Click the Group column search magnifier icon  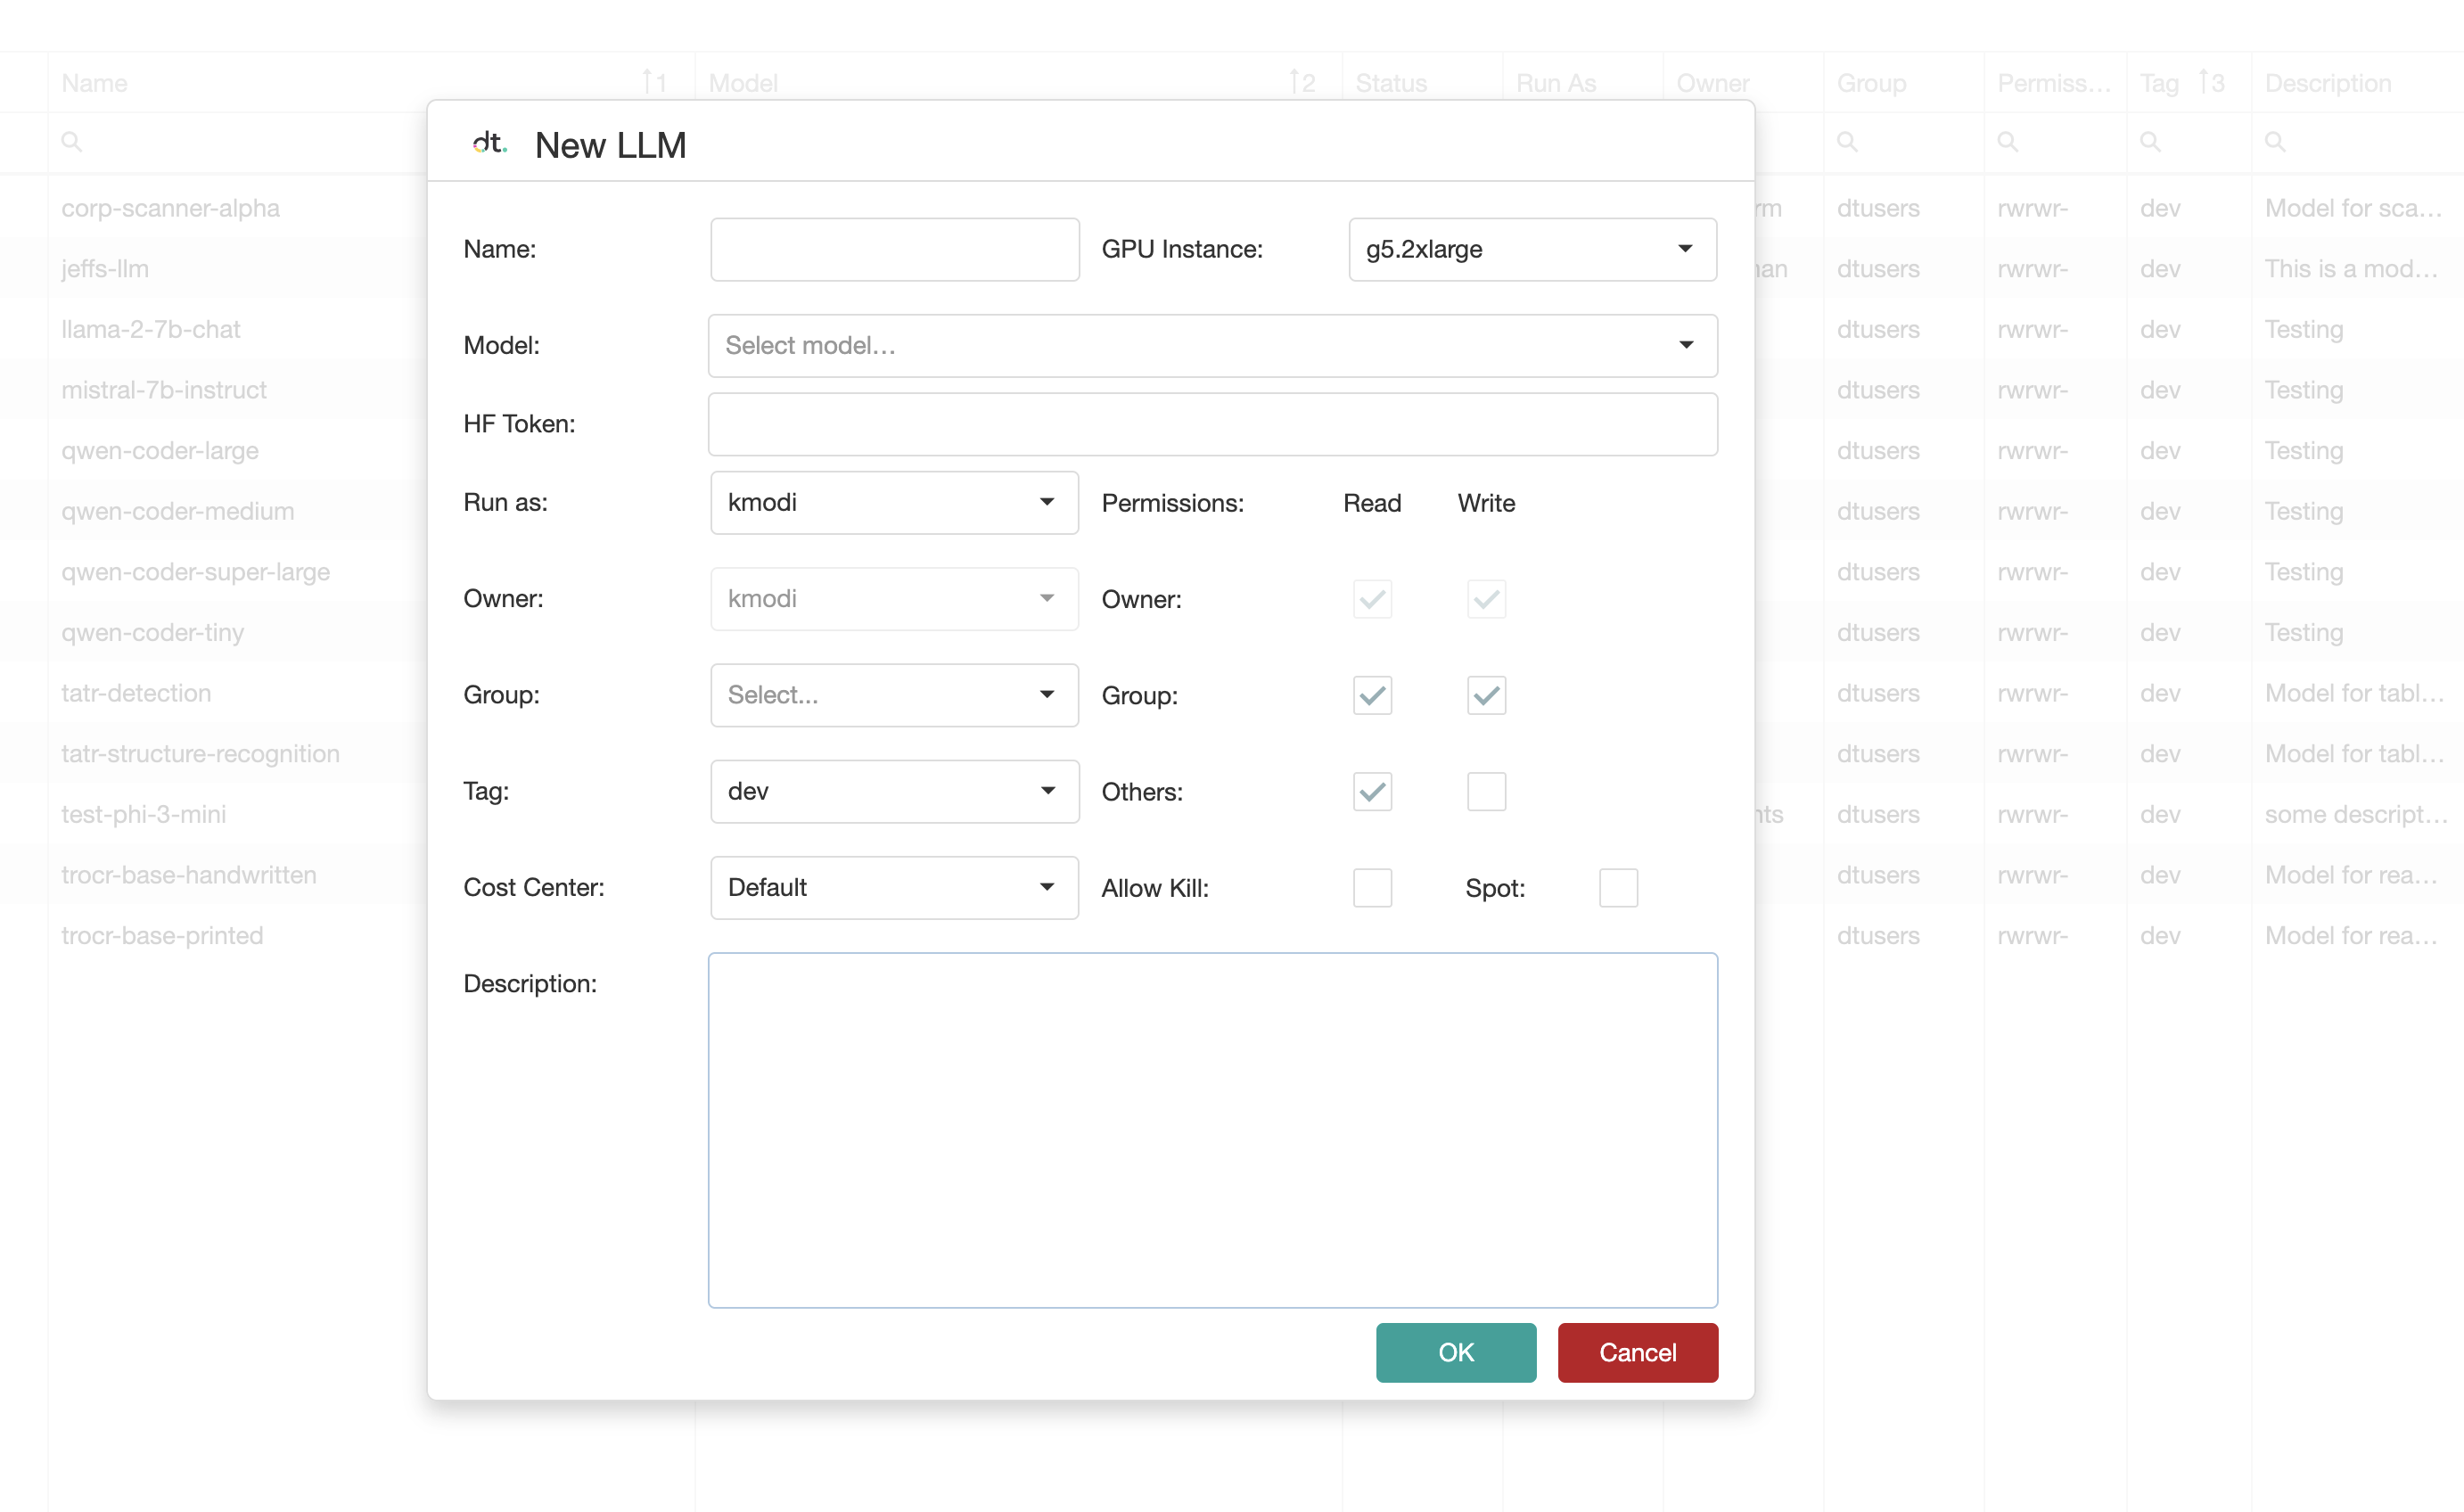(1847, 141)
